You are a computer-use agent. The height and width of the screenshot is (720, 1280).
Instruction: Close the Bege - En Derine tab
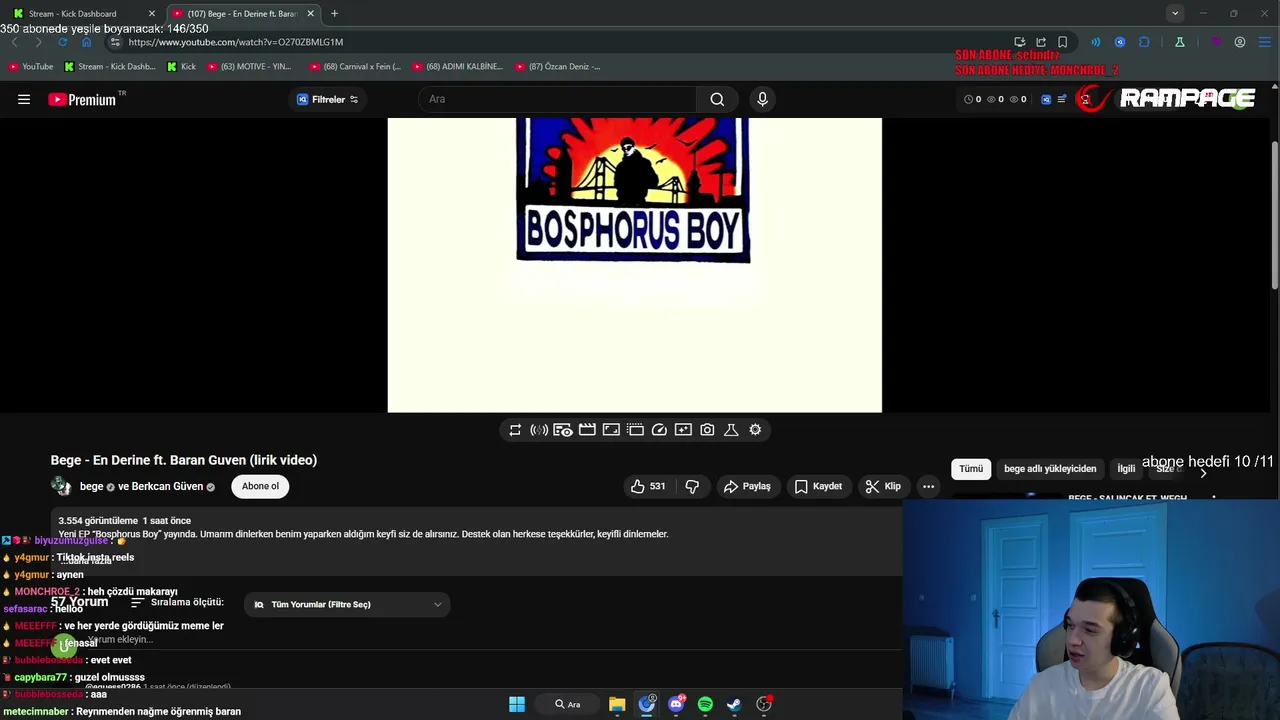pos(310,13)
